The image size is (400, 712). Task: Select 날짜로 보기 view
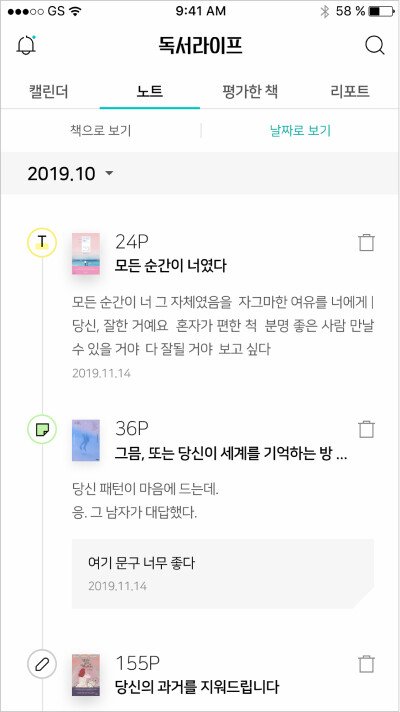click(x=300, y=131)
